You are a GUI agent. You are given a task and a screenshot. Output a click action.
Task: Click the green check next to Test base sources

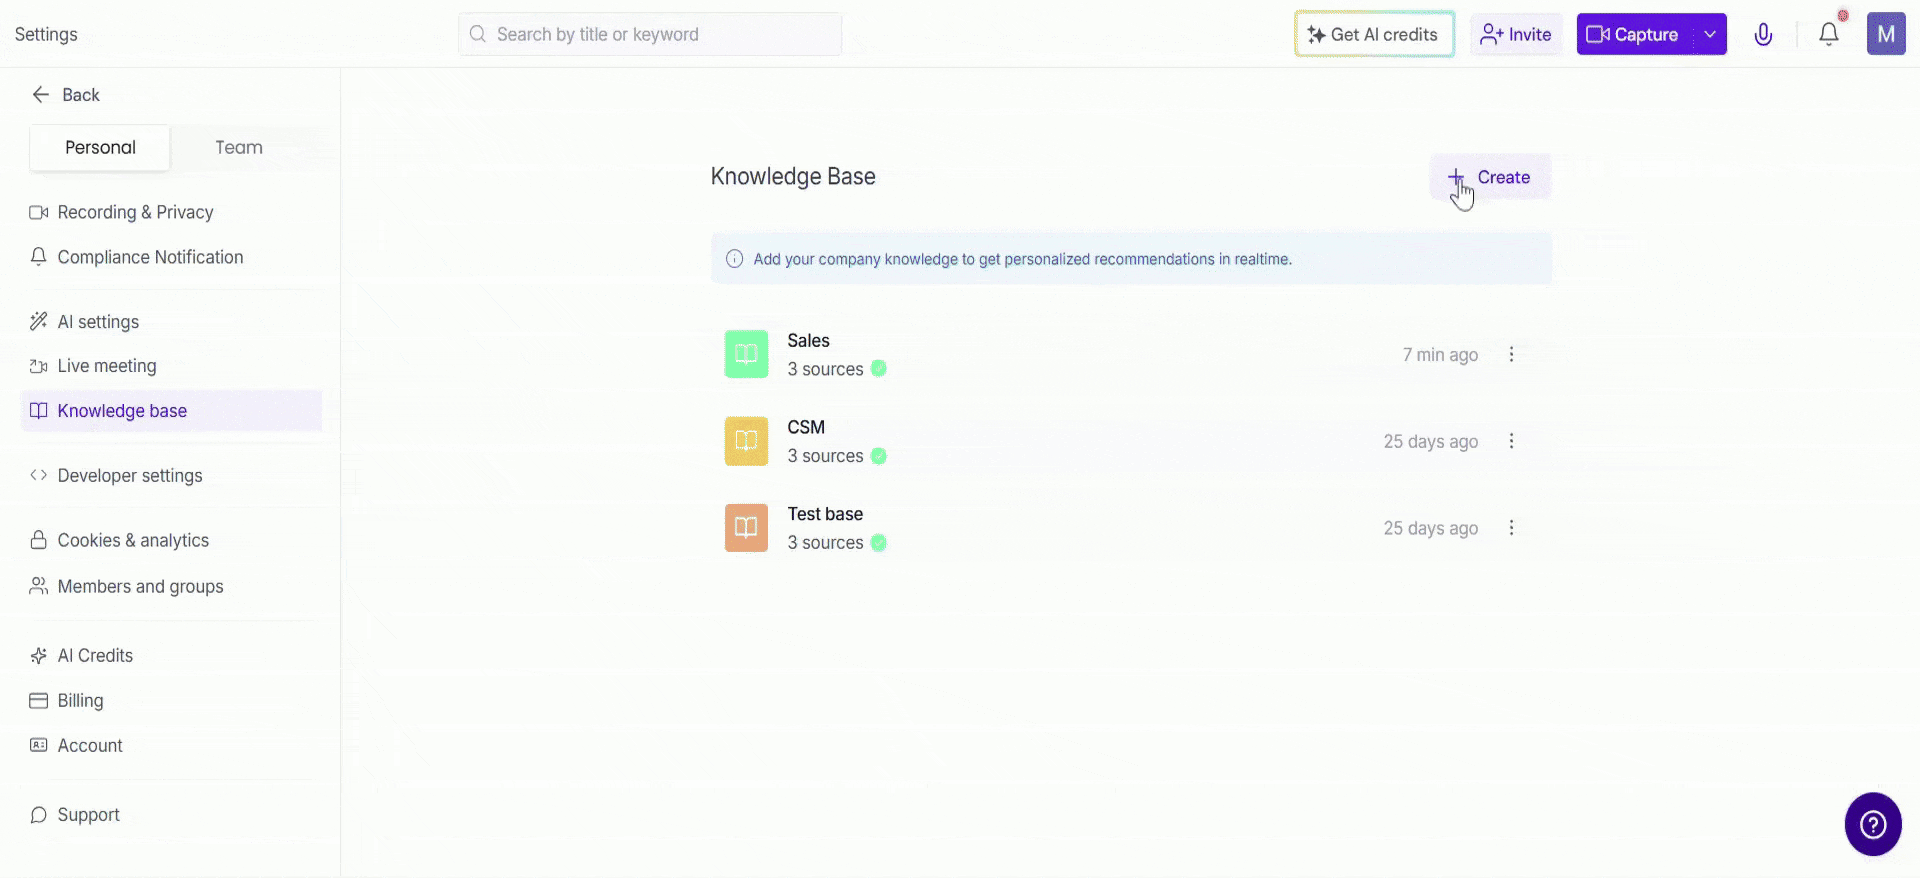[x=878, y=542]
